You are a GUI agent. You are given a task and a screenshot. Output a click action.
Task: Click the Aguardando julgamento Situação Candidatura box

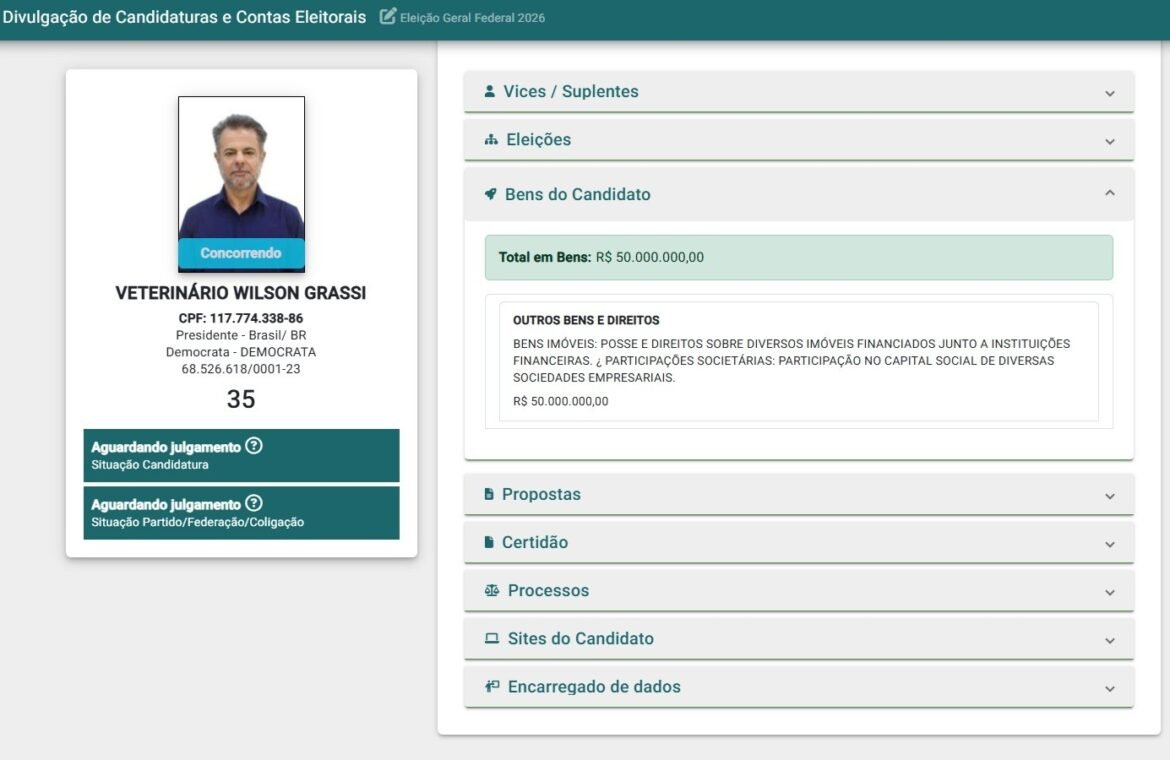click(x=241, y=455)
